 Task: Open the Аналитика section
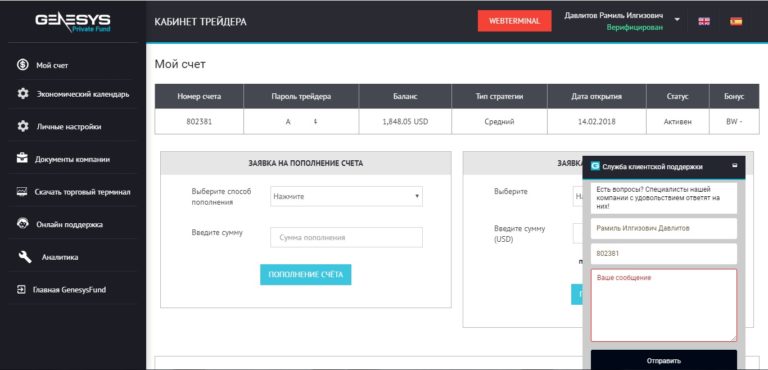pos(60,257)
